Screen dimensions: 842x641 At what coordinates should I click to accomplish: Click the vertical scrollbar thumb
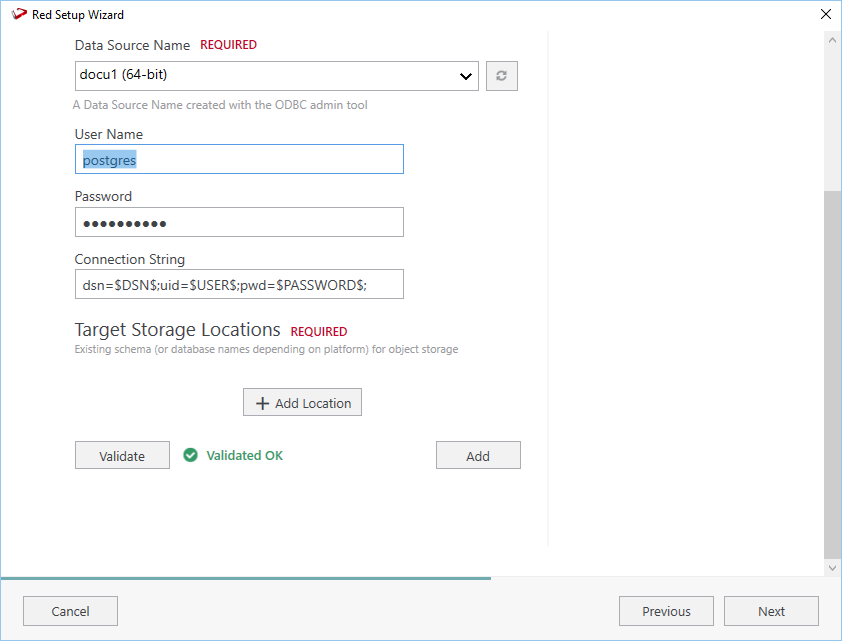pos(832,370)
